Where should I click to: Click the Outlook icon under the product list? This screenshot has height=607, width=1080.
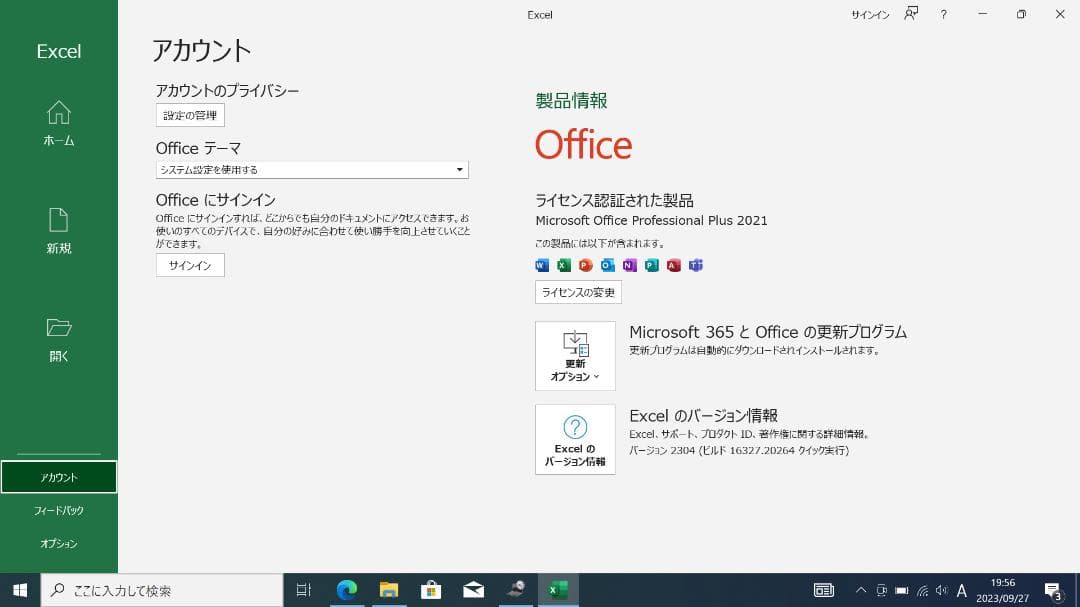click(x=606, y=265)
